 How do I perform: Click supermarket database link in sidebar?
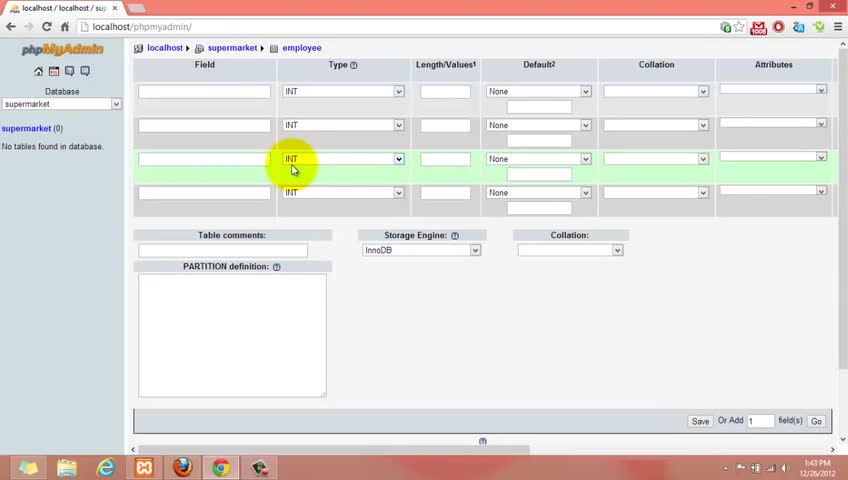[x=26, y=129]
